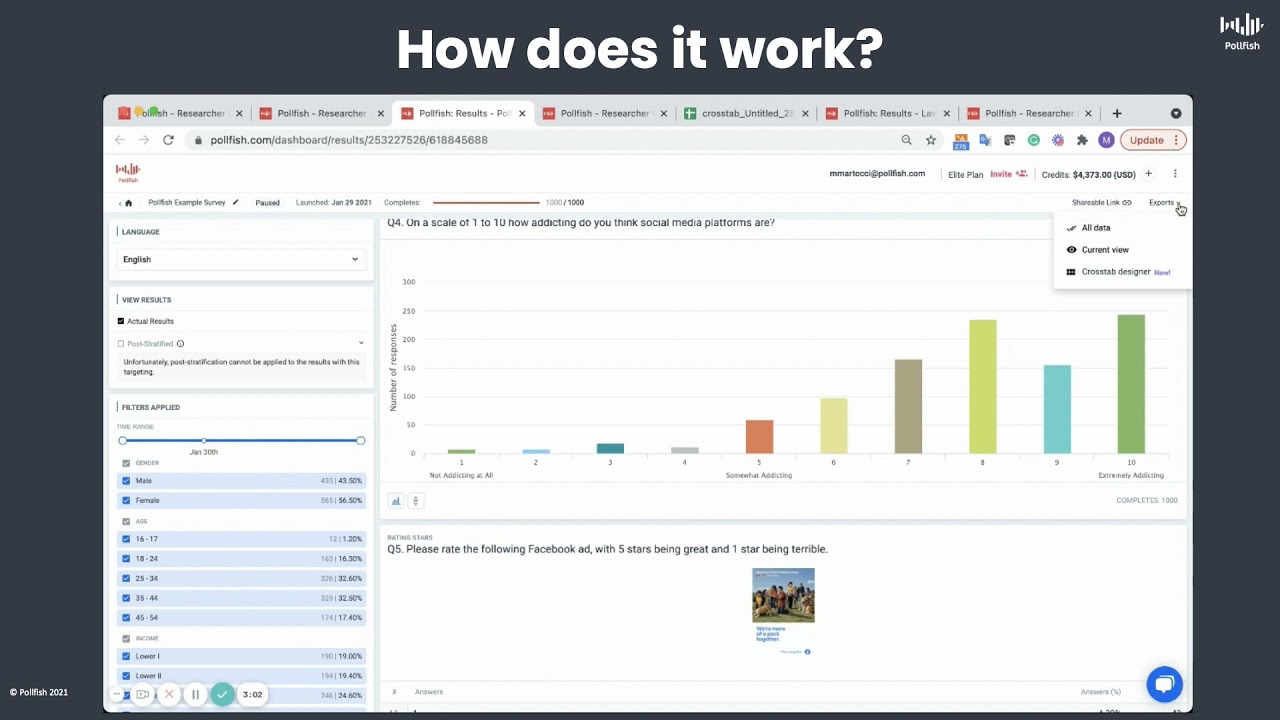Open the Crosstab designer option
The width and height of the screenshot is (1280, 720).
tap(1116, 272)
